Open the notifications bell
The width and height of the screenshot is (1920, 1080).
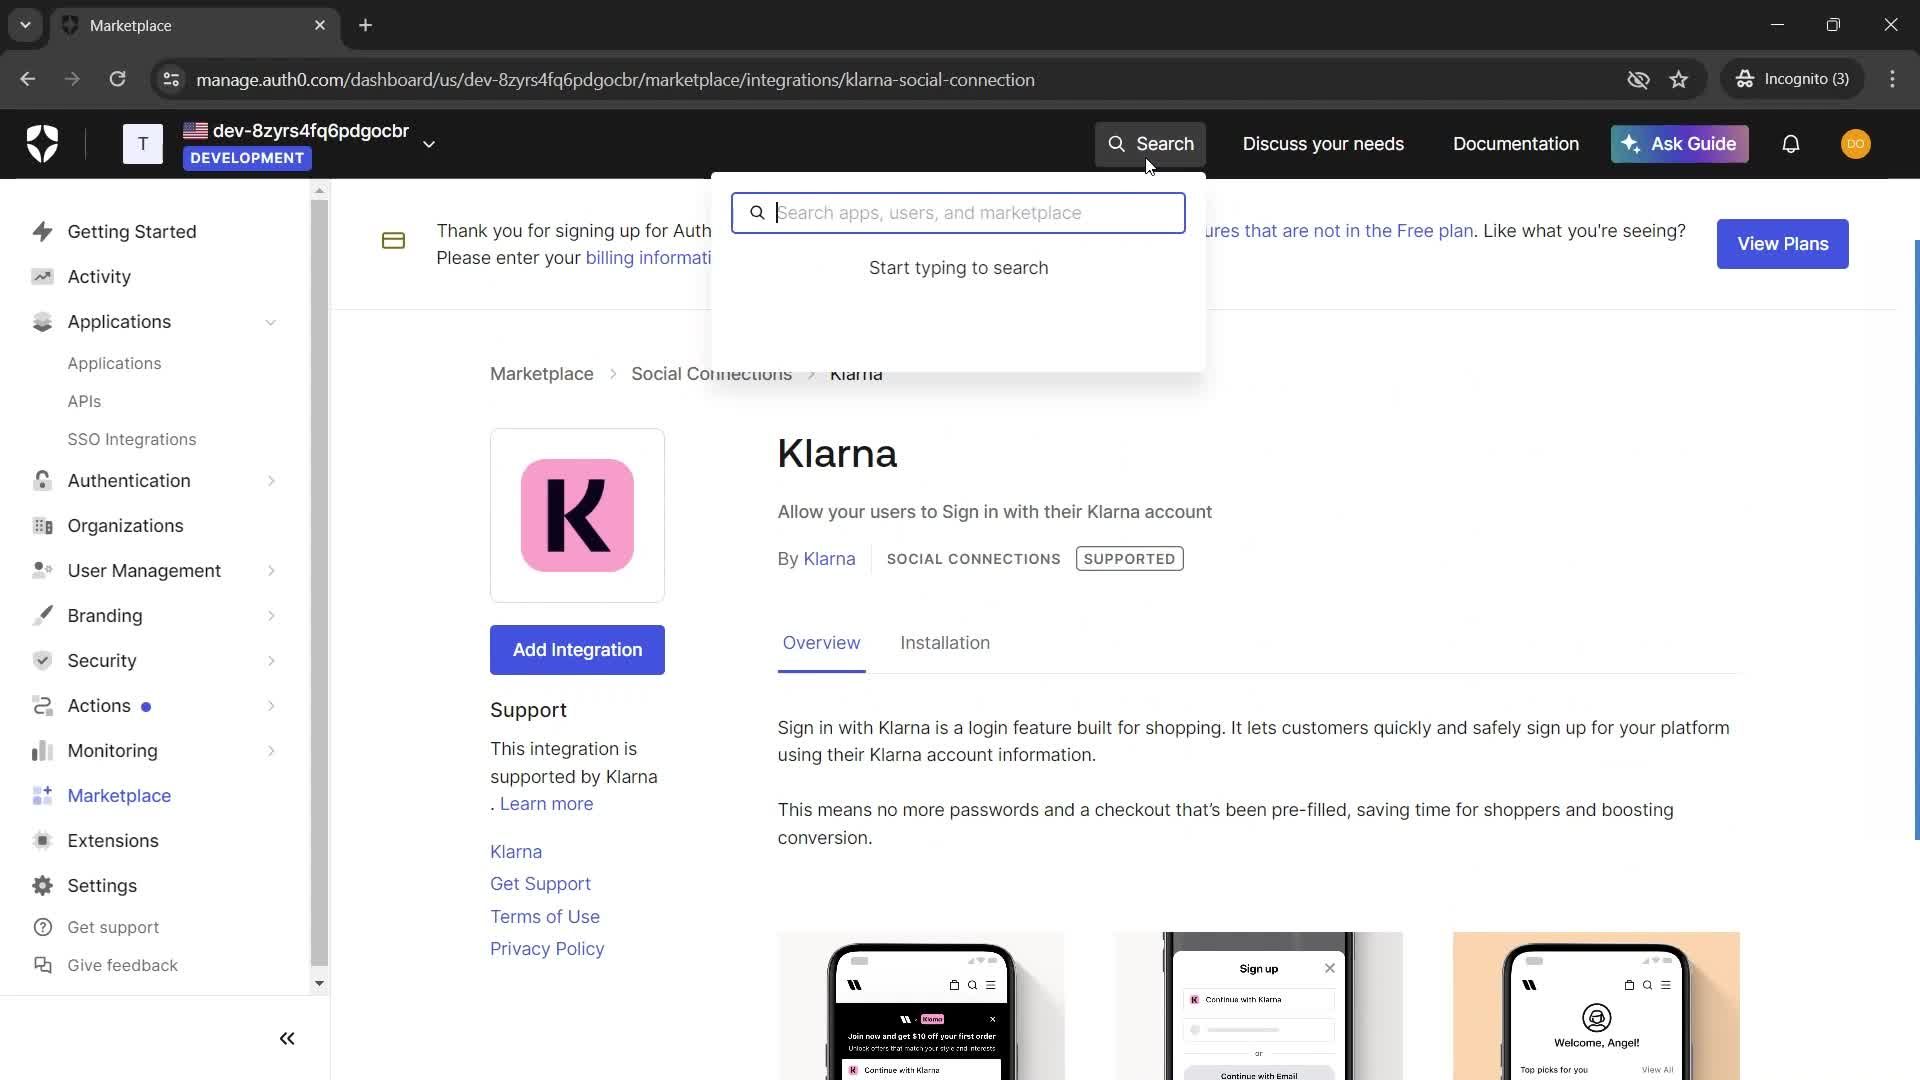[x=1791, y=144]
